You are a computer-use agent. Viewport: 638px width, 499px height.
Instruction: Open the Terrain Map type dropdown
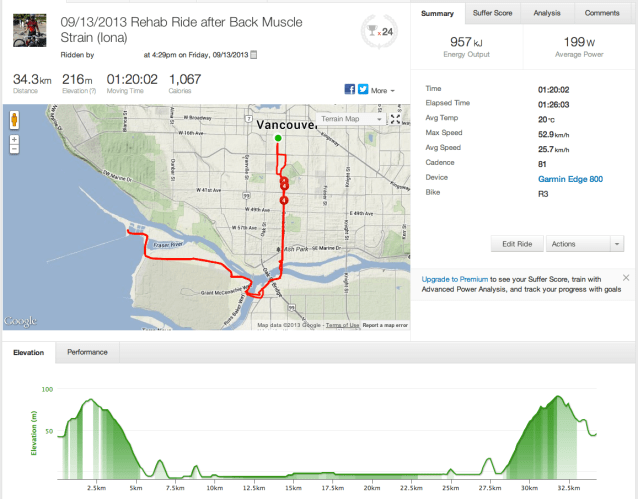352,119
